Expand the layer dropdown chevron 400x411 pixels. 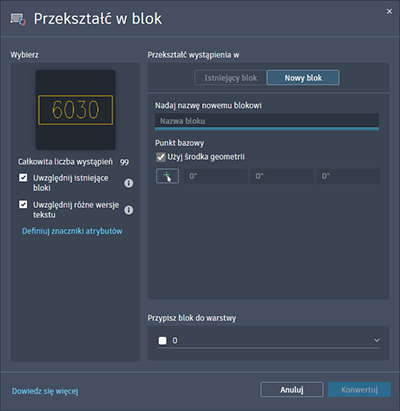[377, 340]
